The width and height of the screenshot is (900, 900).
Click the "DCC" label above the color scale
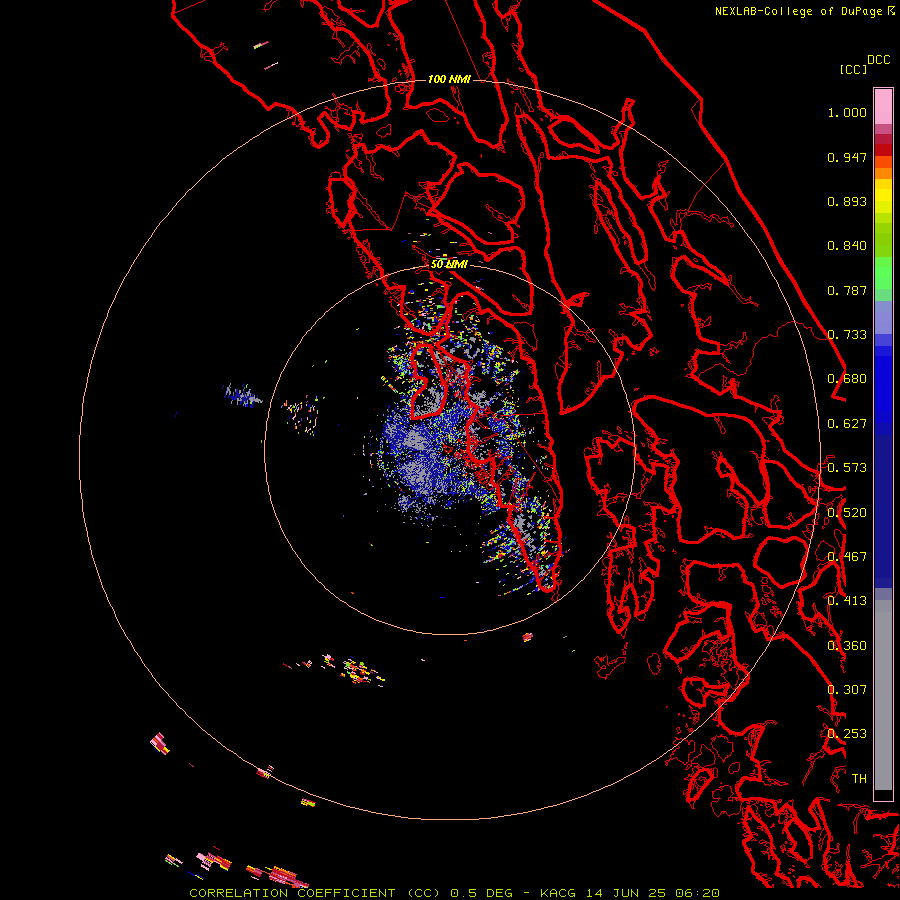[878, 60]
